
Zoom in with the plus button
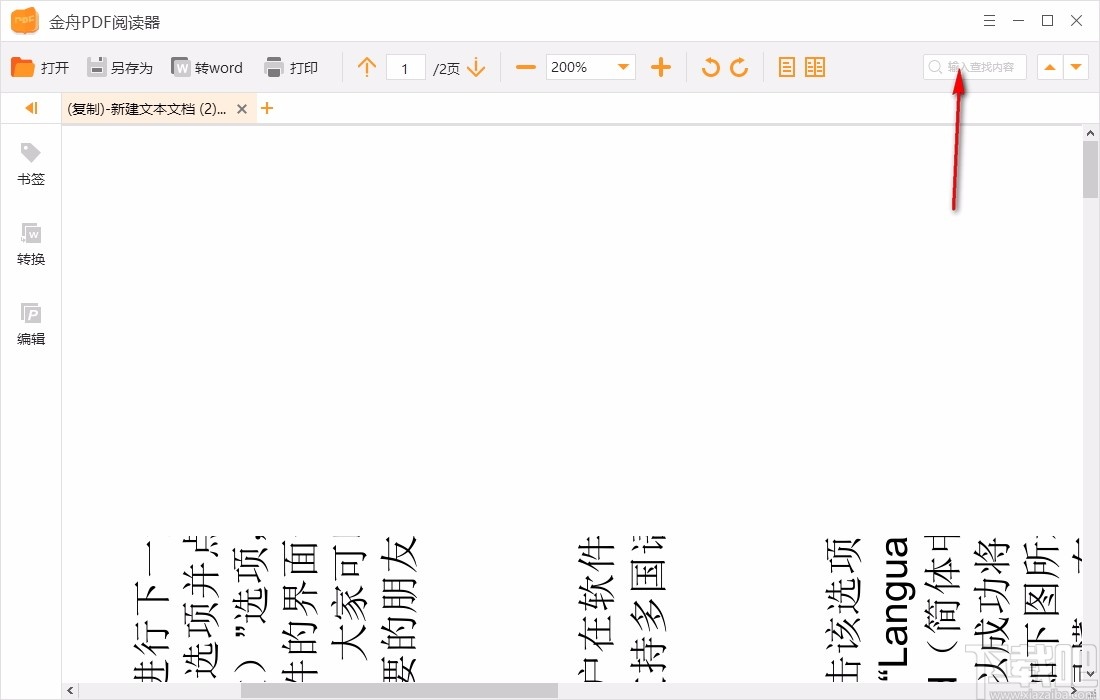point(661,67)
